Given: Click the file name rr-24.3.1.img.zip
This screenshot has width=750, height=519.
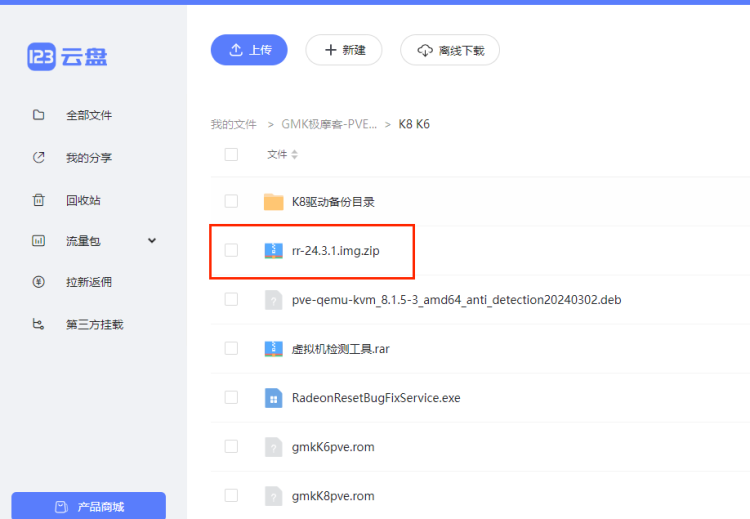Looking at the screenshot, I should point(336,251).
